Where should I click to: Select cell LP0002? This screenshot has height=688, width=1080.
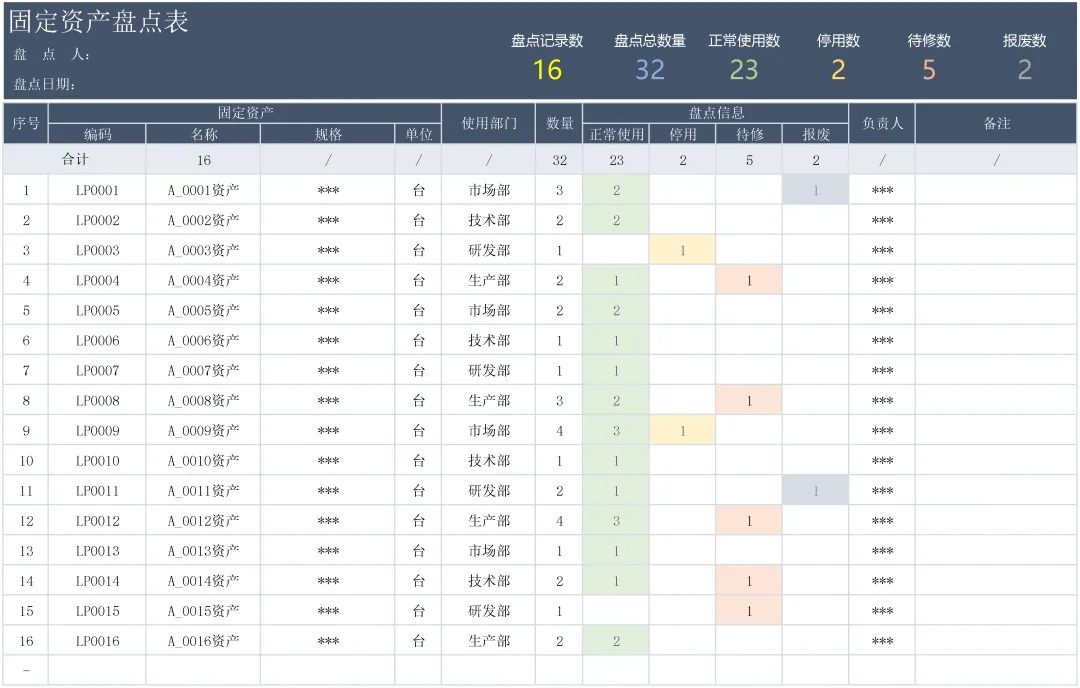tap(97, 220)
